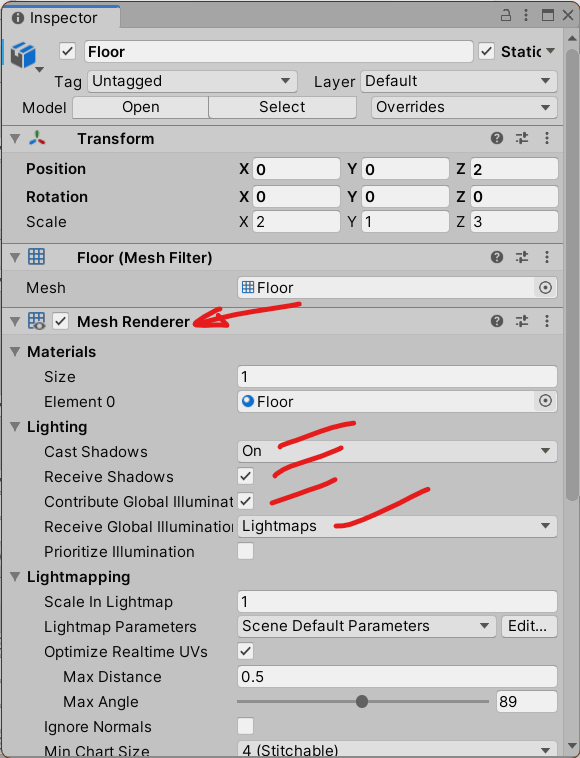Viewport: 580px width, 758px height.
Task: Click Edit... for Lightmap Parameters
Action: [529, 626]
